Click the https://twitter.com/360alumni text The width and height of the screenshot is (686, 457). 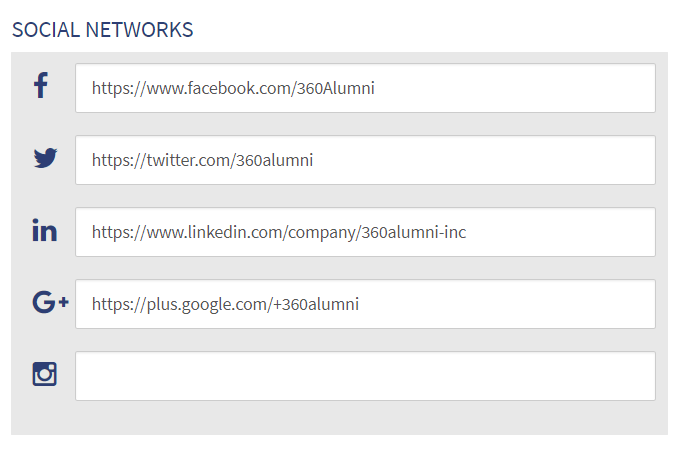202,160
